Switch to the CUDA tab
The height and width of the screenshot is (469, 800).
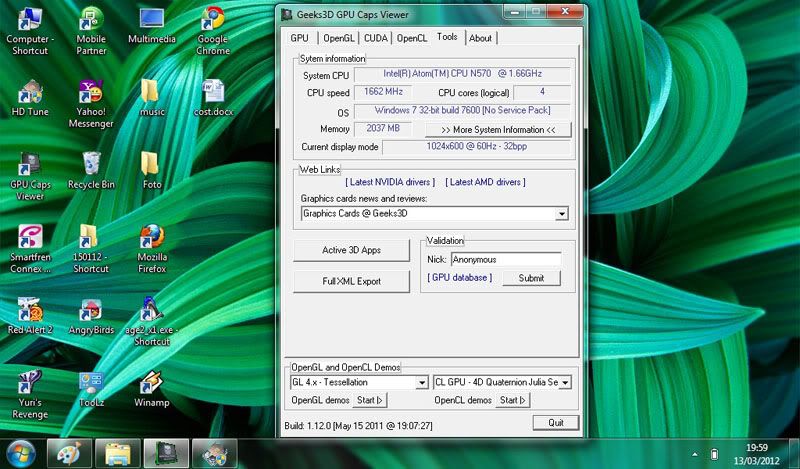(376, 38)
